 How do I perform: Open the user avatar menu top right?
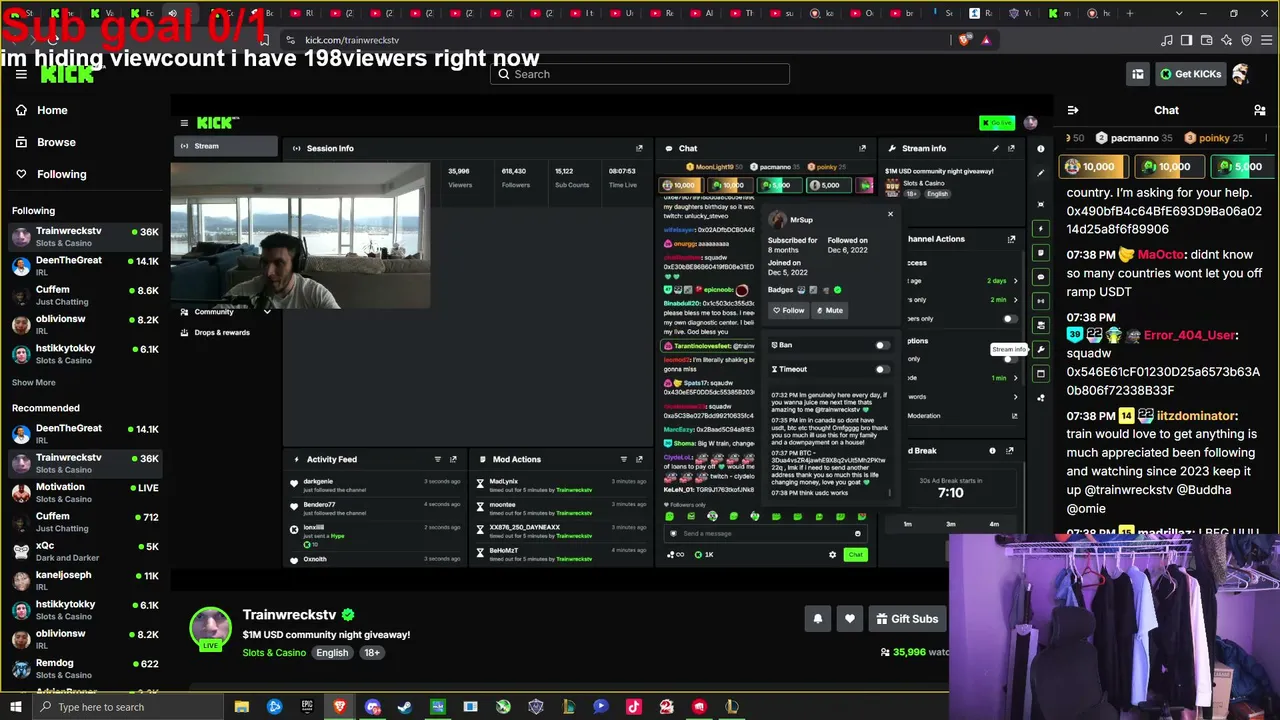pyautogui.click(x=1241, y=74)
